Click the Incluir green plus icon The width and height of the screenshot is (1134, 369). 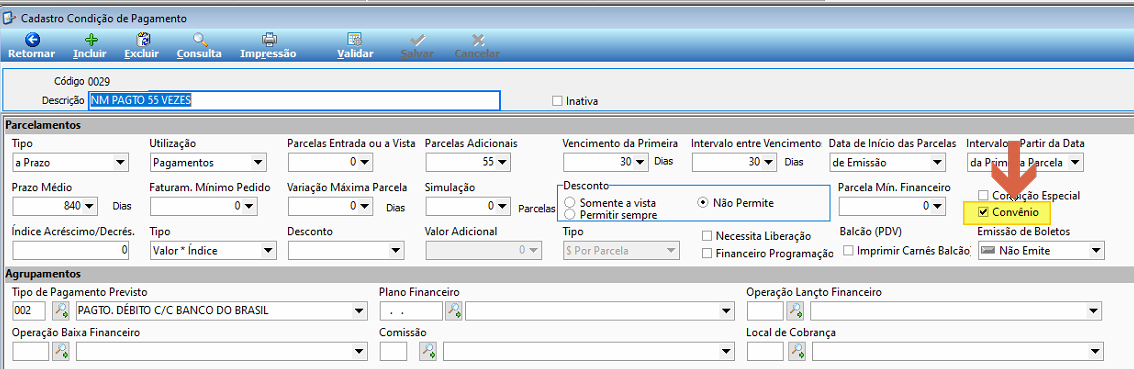[x=90, y=41]
